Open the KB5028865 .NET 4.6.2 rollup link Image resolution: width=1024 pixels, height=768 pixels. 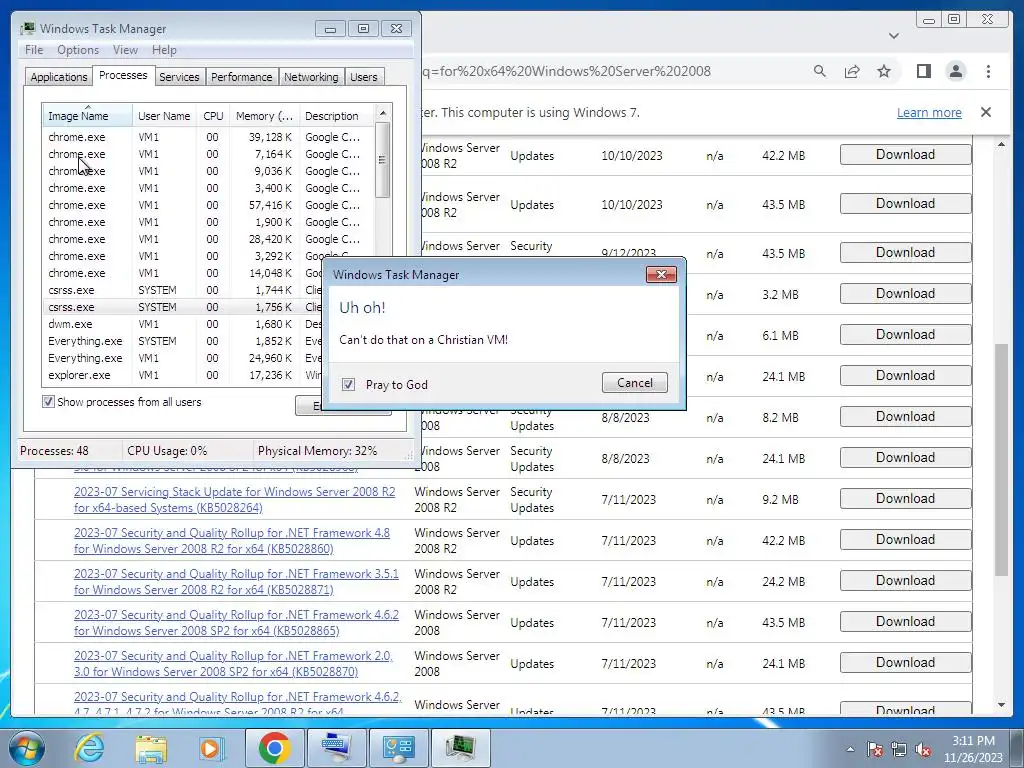(236, 623)
